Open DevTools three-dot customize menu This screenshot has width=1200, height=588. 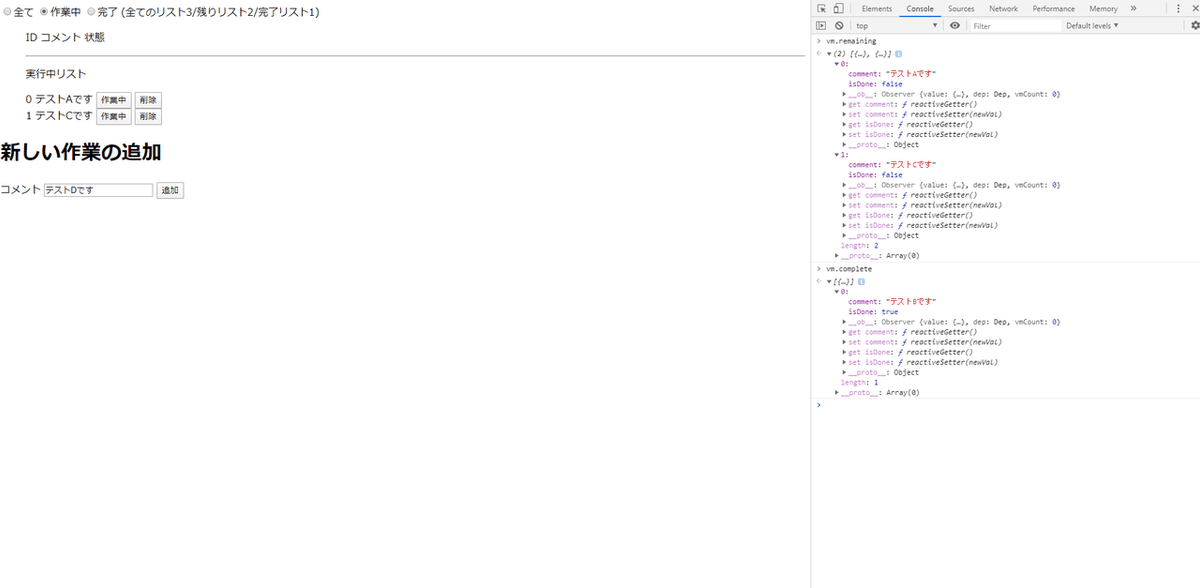[1178, 8]
